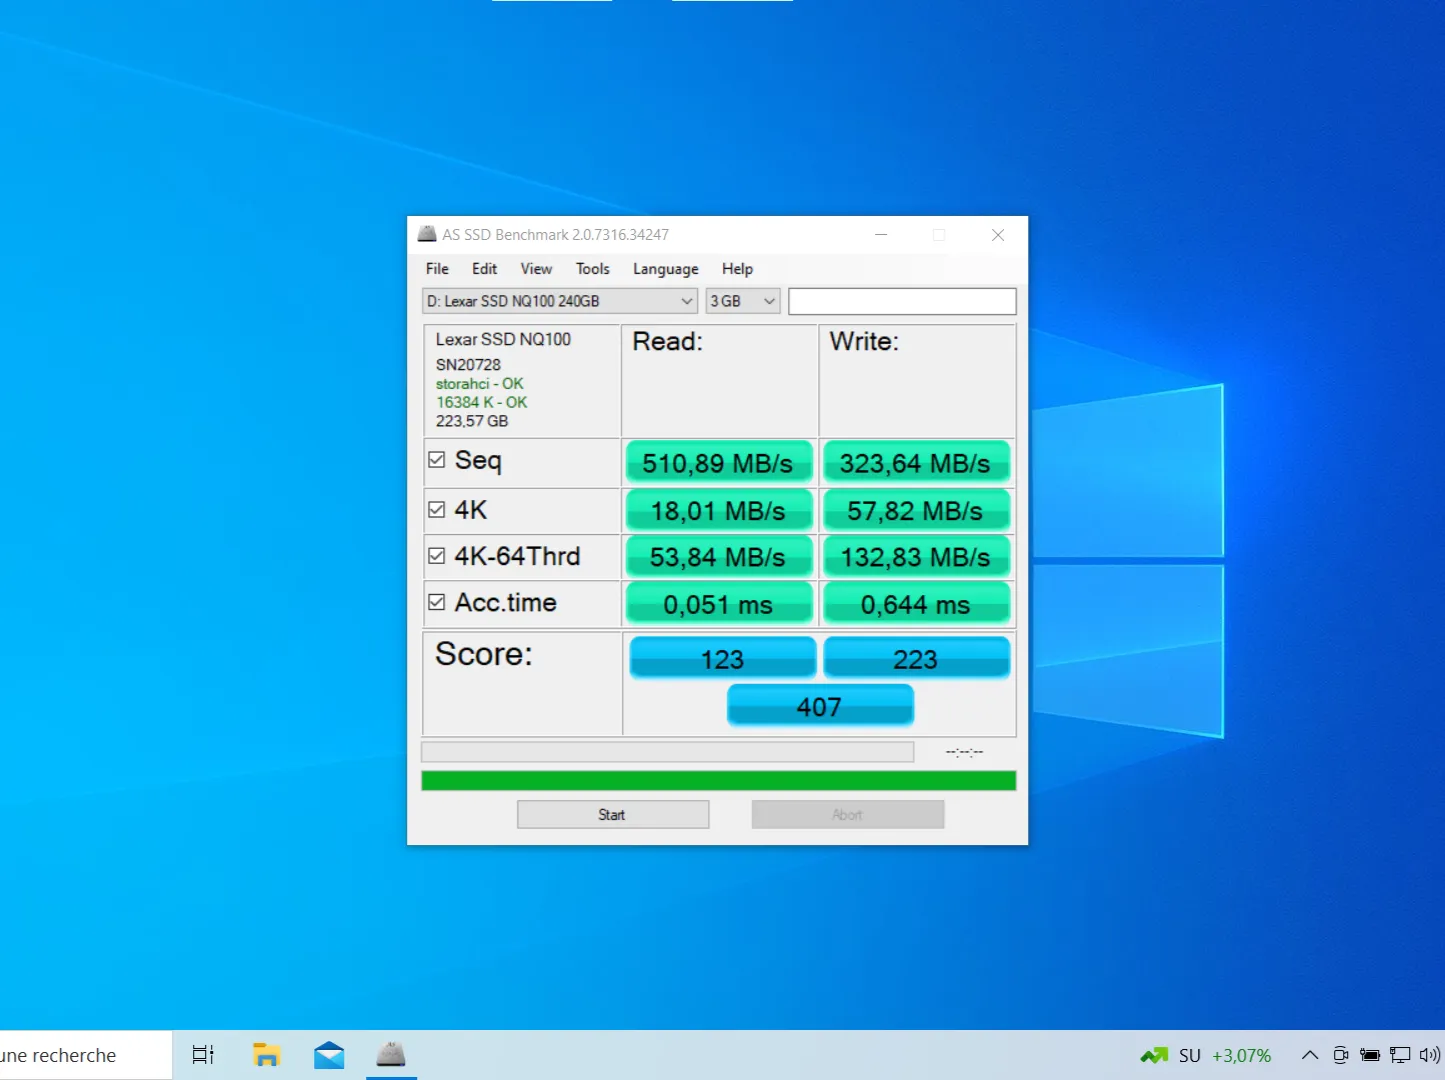Viewport: 1445px width, 1080px height.
Task: Open the 3 GB test size dropdown
Action: click(742, 301)
